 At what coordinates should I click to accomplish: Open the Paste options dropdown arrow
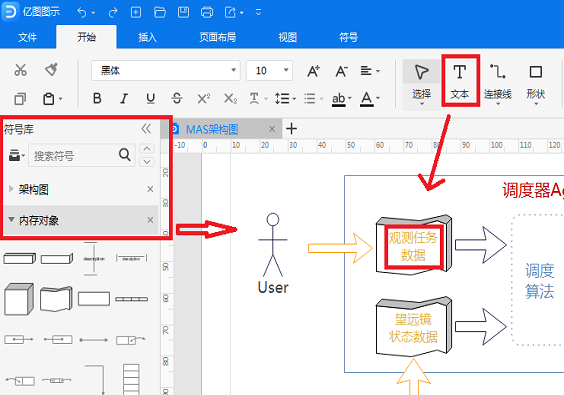(x=60, y=99)
